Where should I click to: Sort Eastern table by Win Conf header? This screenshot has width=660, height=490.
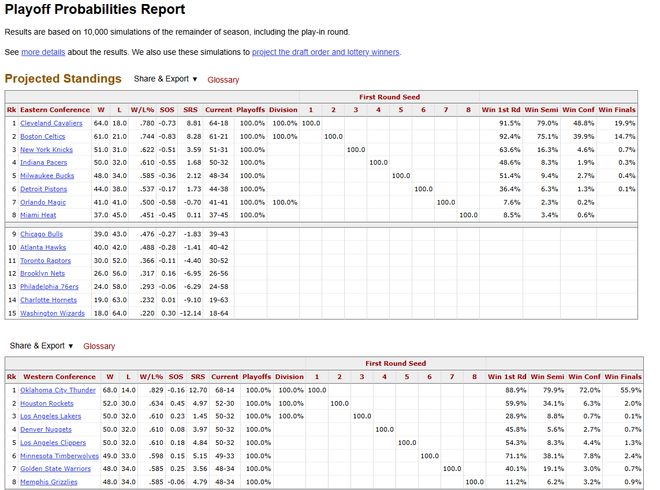(x=578, y=110)
